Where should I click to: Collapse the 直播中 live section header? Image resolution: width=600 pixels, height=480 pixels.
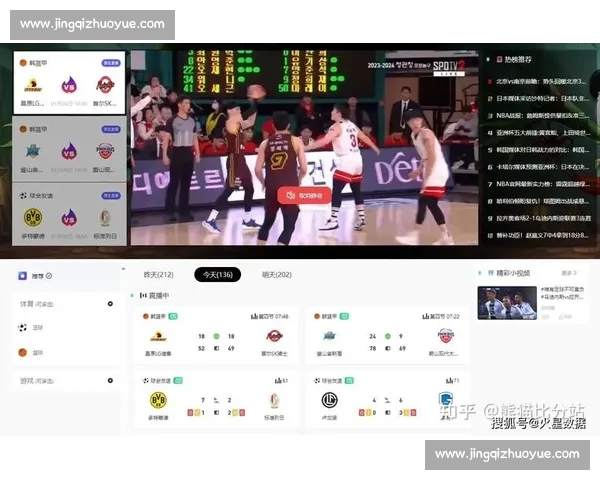(x=132, y=296)
